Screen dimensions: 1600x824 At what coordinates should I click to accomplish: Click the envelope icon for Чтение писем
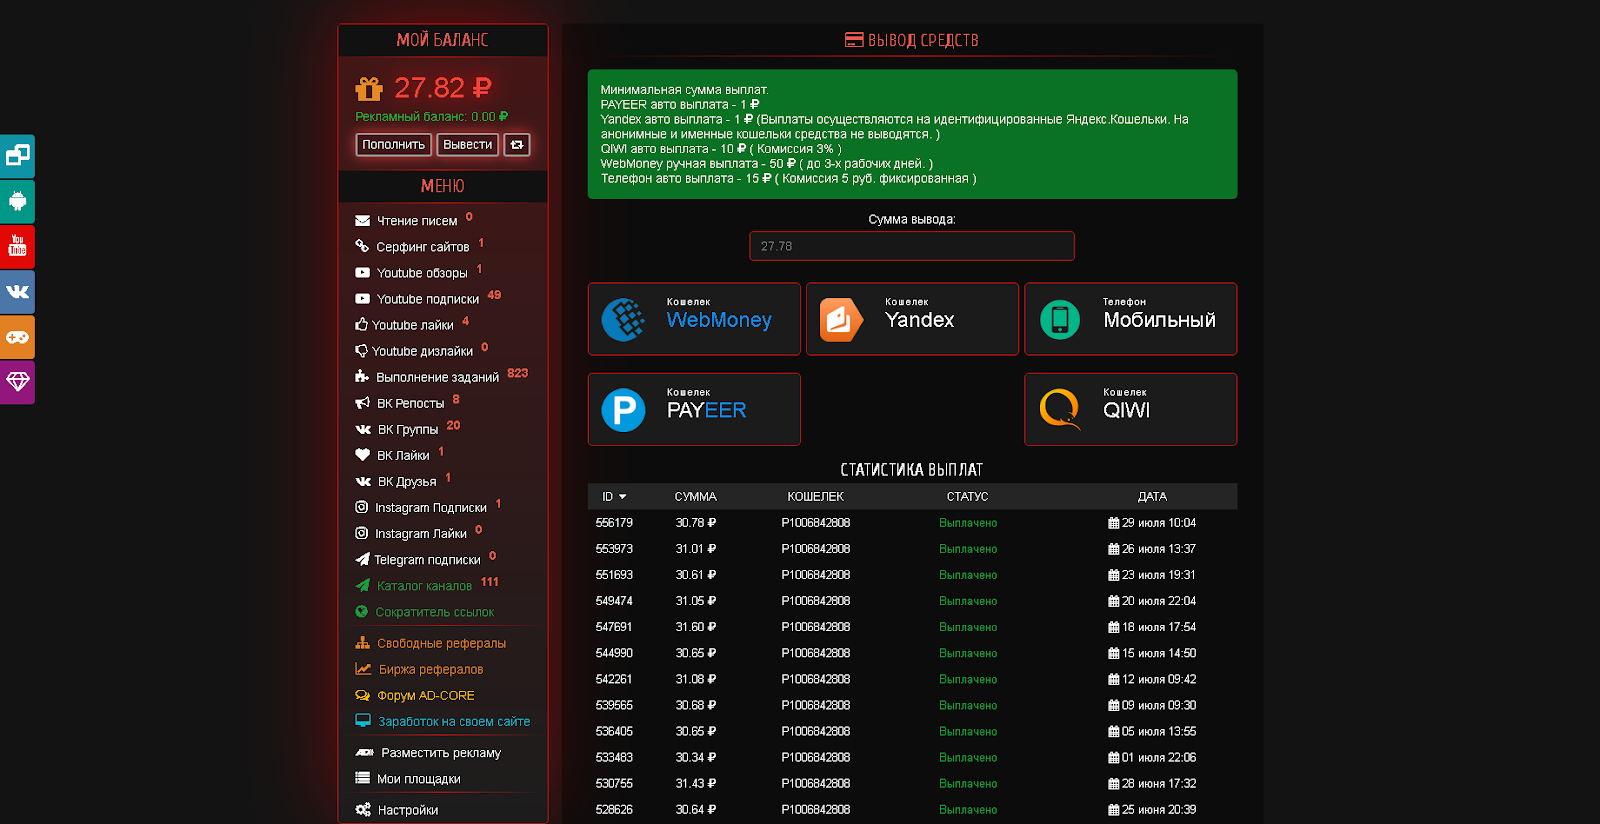362,221
